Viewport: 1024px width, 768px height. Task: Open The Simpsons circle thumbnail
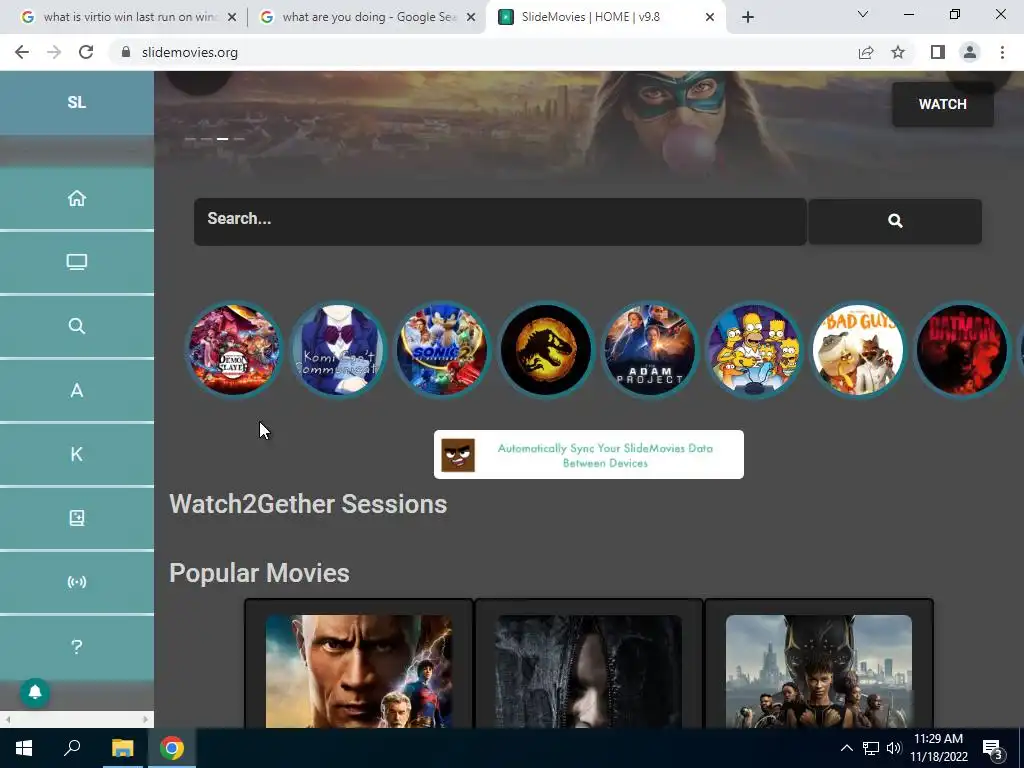pos(754,350)
